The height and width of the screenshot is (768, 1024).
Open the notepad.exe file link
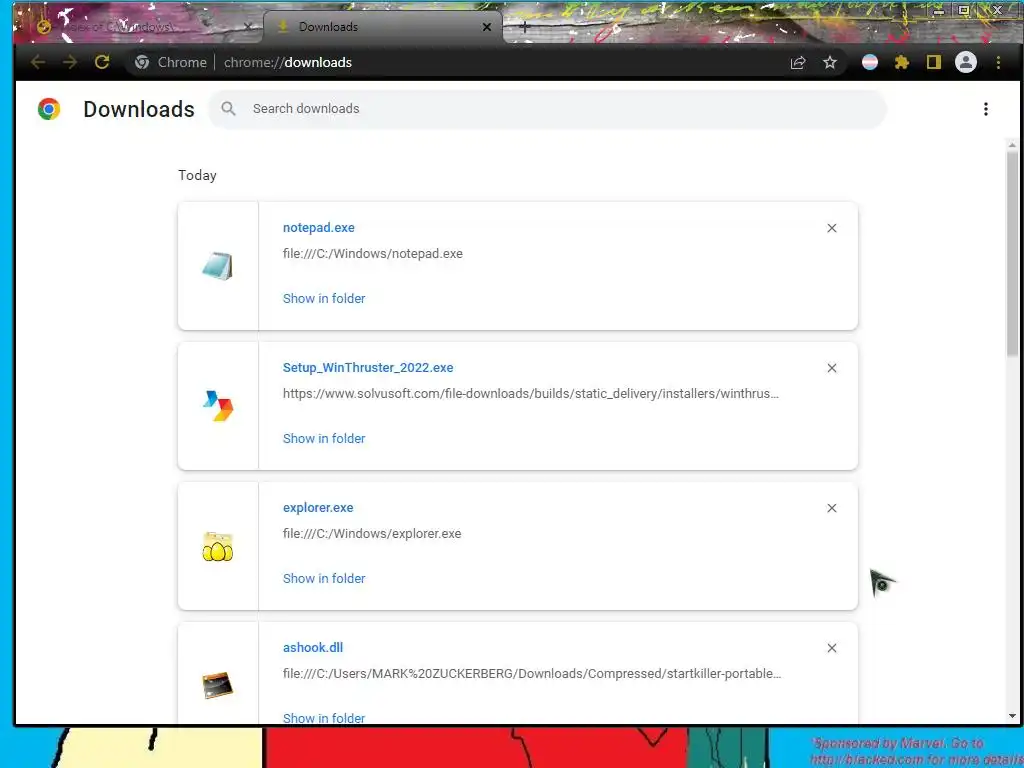pyautogui.click(x=319, y=227)
